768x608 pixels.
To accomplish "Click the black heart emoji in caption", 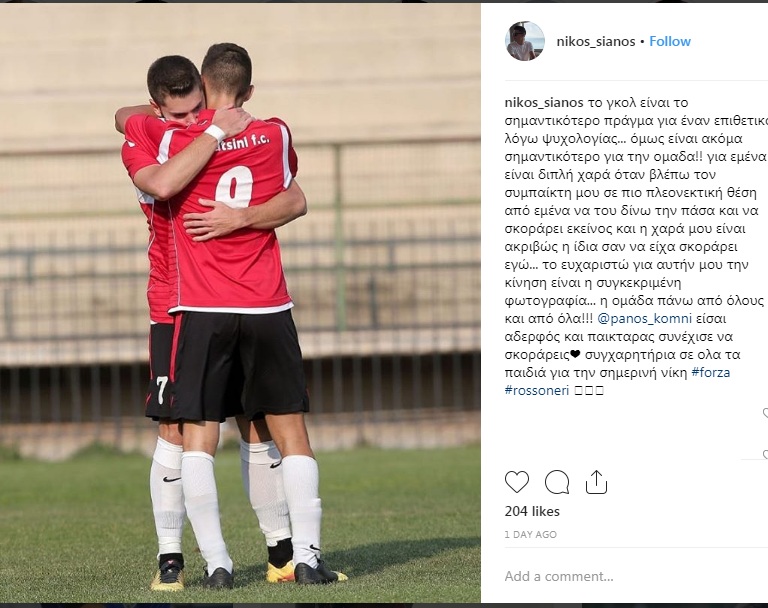I will click(x=575, y=354).
